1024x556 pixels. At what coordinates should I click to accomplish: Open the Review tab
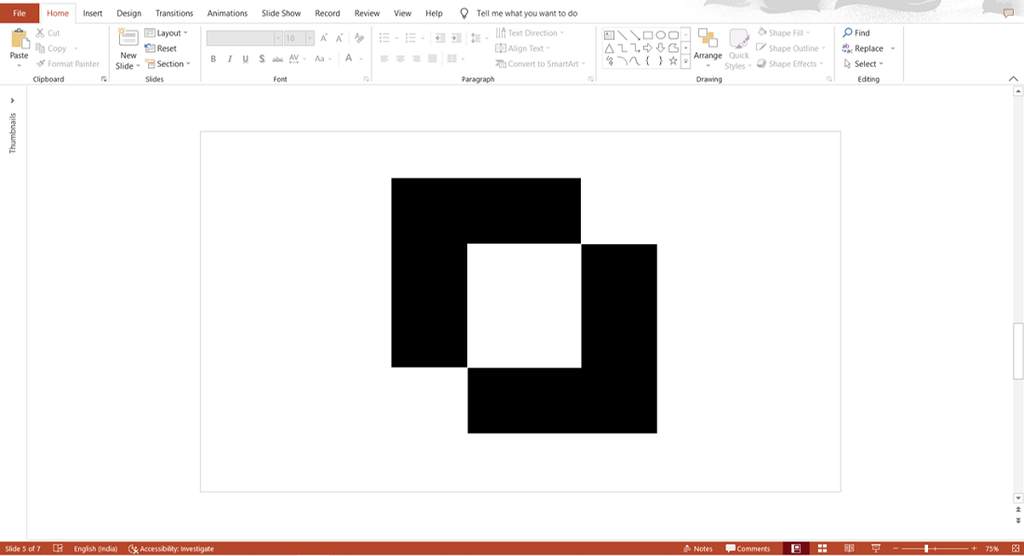pos(366,13)
